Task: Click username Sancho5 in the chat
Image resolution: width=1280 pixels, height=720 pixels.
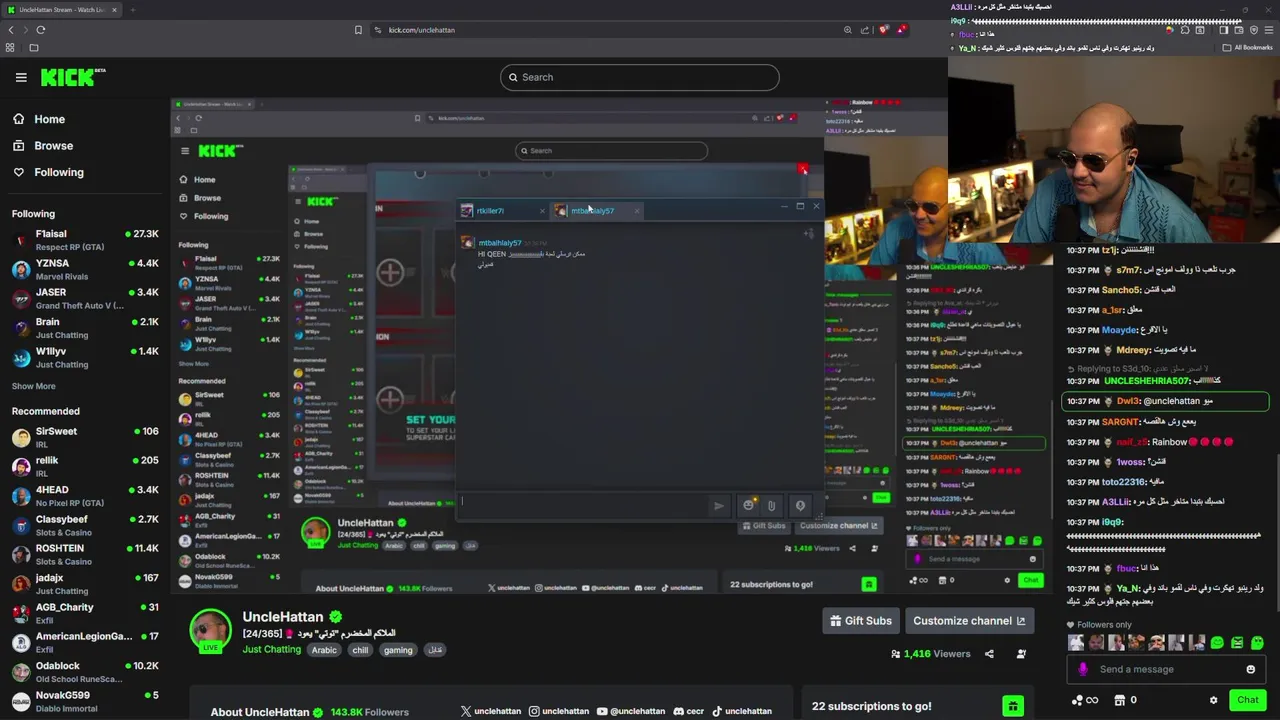Action: pyautogui.click(x=1121, y=290)
